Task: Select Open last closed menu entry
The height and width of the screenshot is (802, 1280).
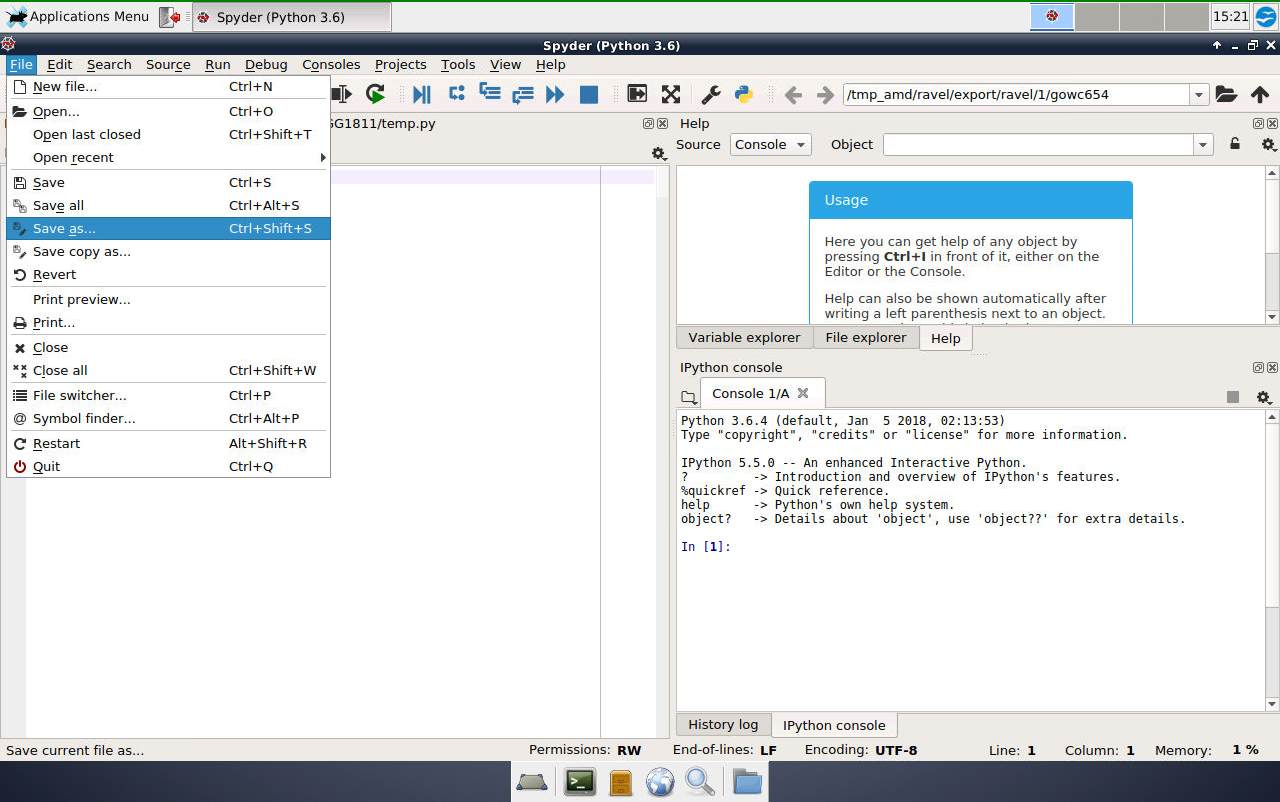Action: coord(168,134)
